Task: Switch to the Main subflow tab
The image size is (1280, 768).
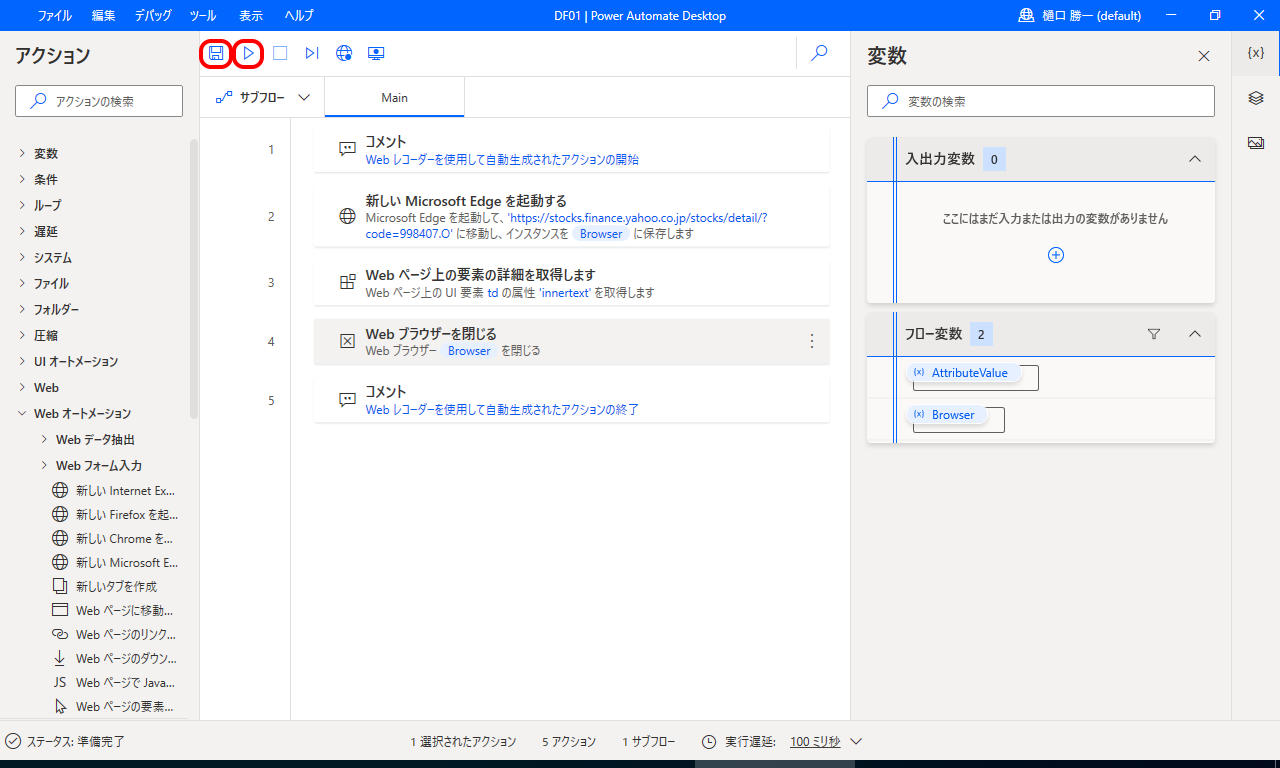Action: pyautogui.click(x=395, y=97)
